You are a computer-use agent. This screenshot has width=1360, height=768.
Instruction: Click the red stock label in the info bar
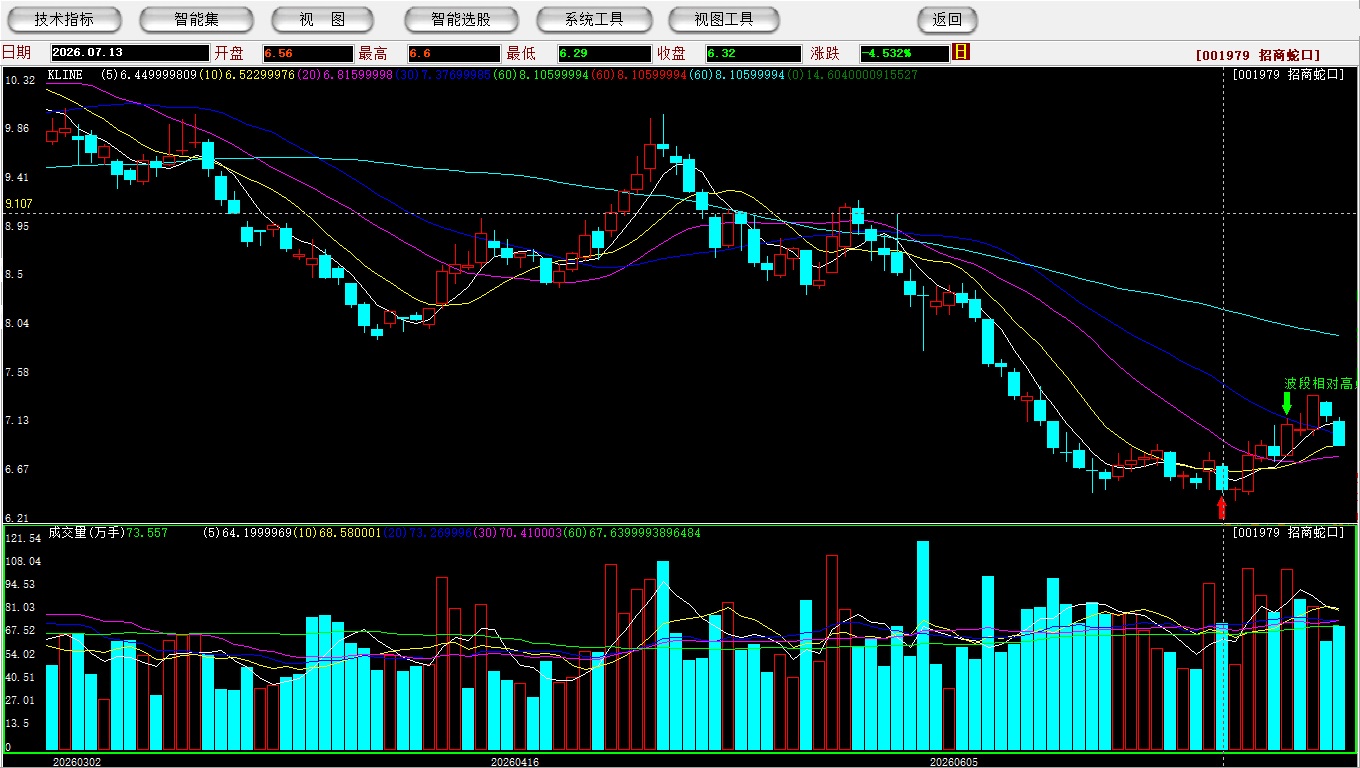point(1257,55)
